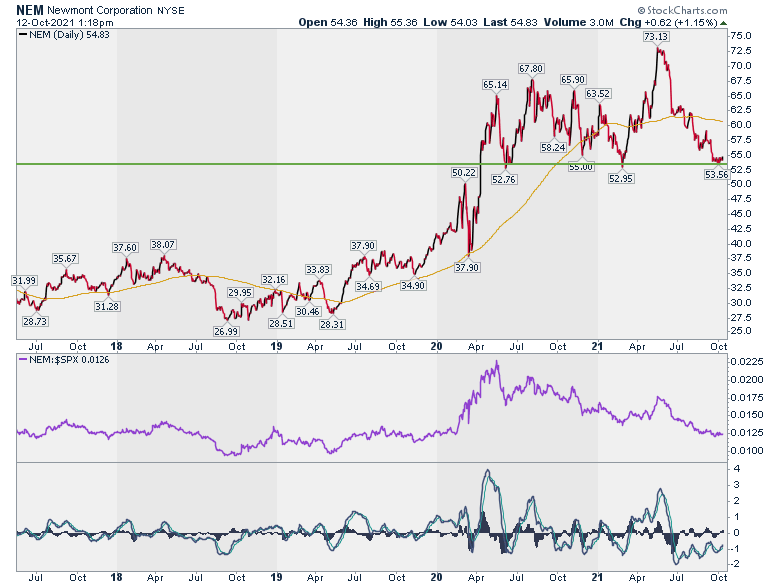780x586 pixels.
Task: Click the 53.56 latest low label
Action: coord(716,174)
